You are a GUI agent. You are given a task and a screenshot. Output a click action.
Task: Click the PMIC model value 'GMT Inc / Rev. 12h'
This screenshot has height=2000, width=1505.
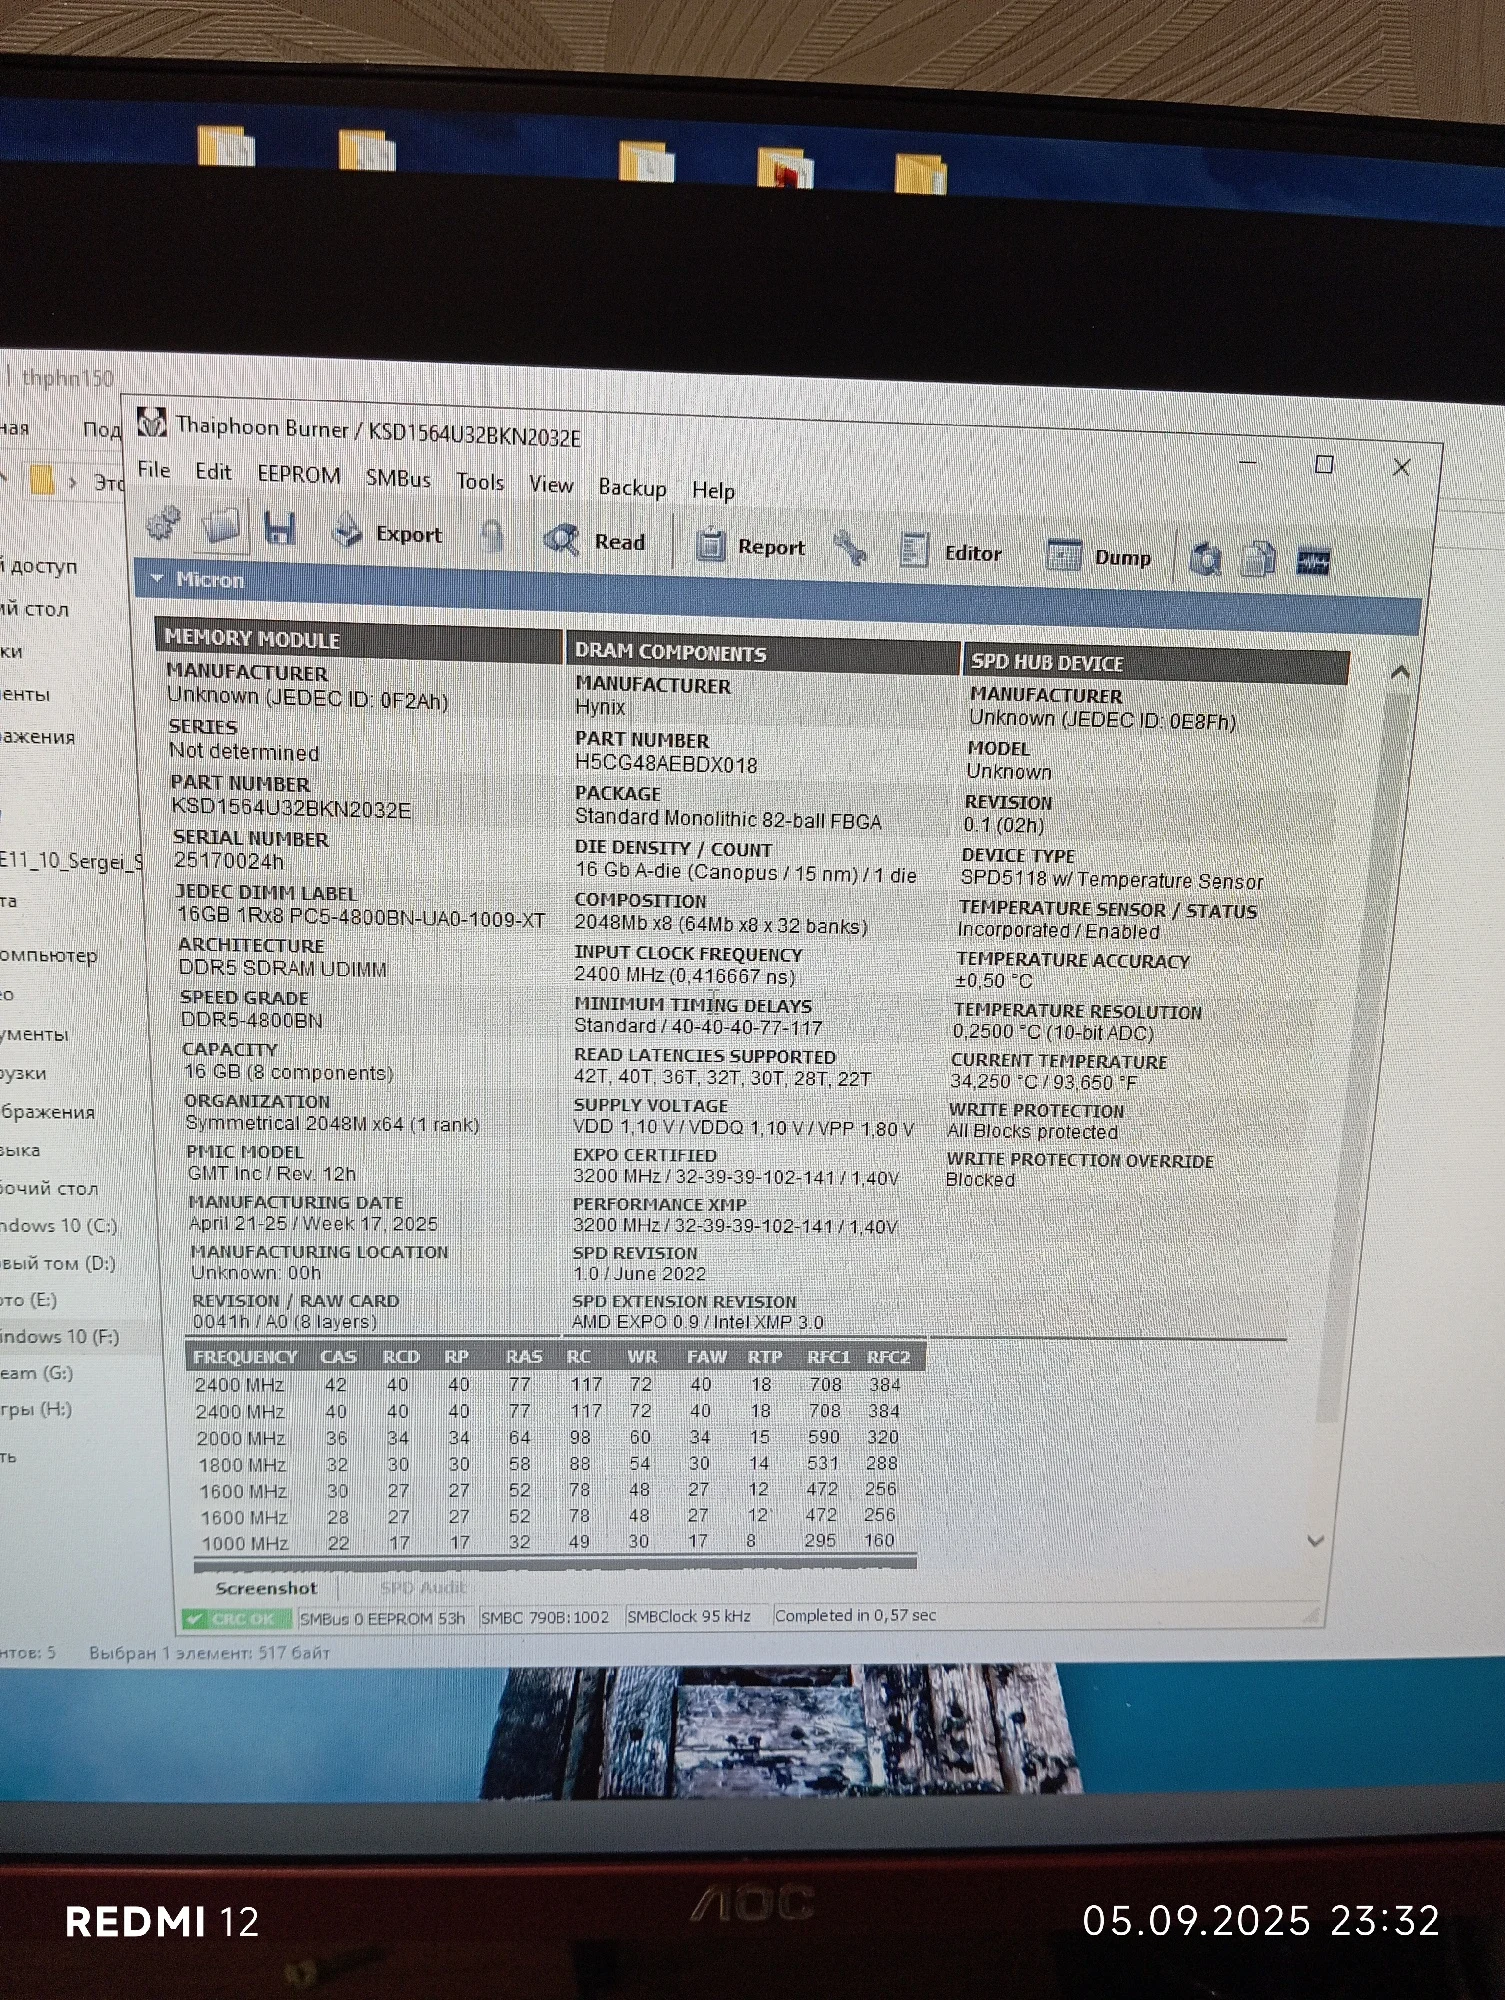(272, 1173)
